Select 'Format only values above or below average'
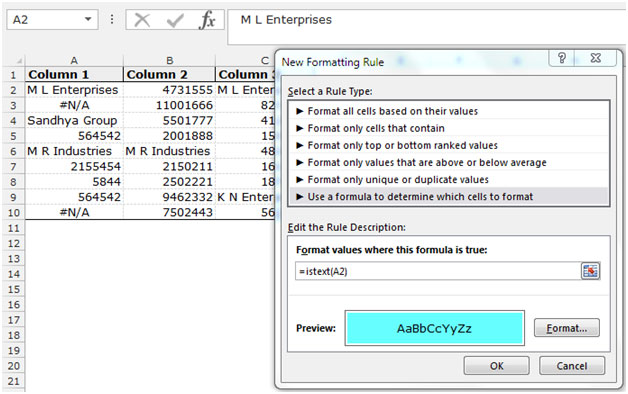 tap(449, 163)
